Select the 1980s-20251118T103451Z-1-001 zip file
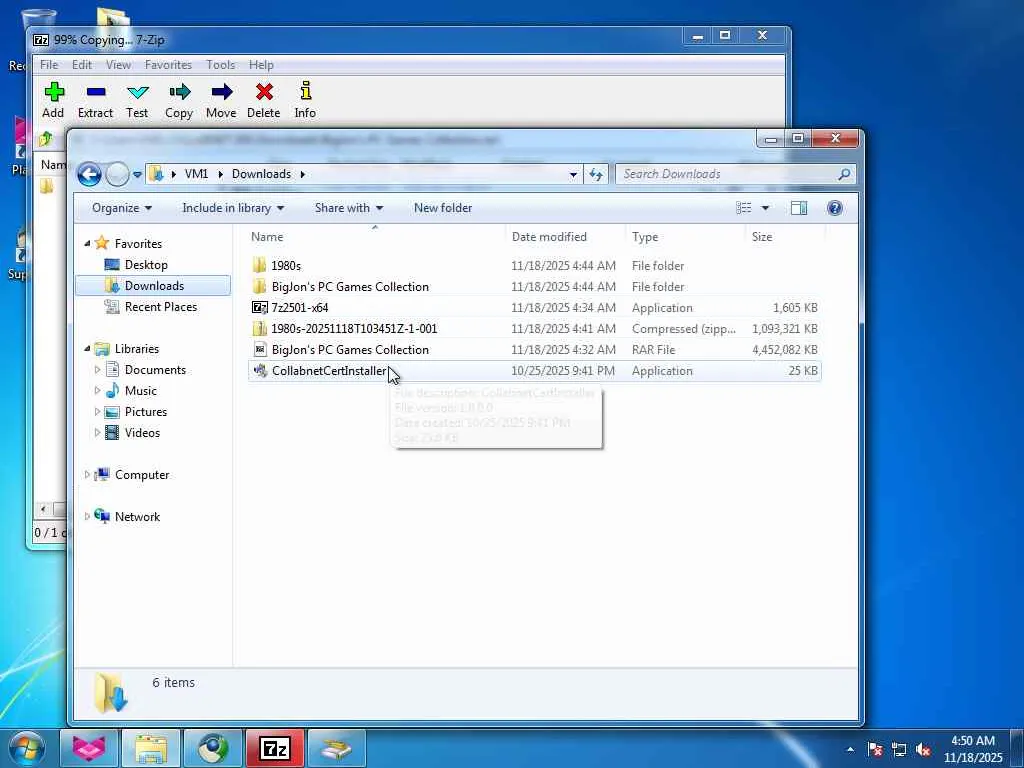Viewport: 1024px width, 768px height. pyautogui.click(x=354, y=328)
